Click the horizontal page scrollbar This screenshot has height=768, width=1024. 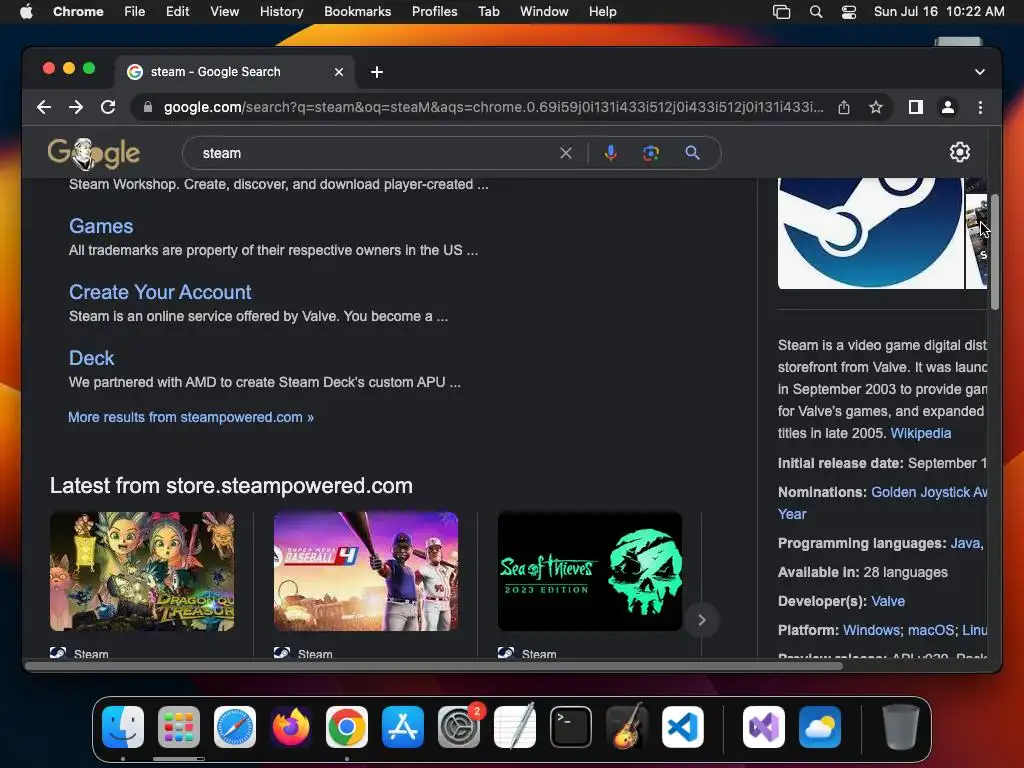(x=434, y=666)
